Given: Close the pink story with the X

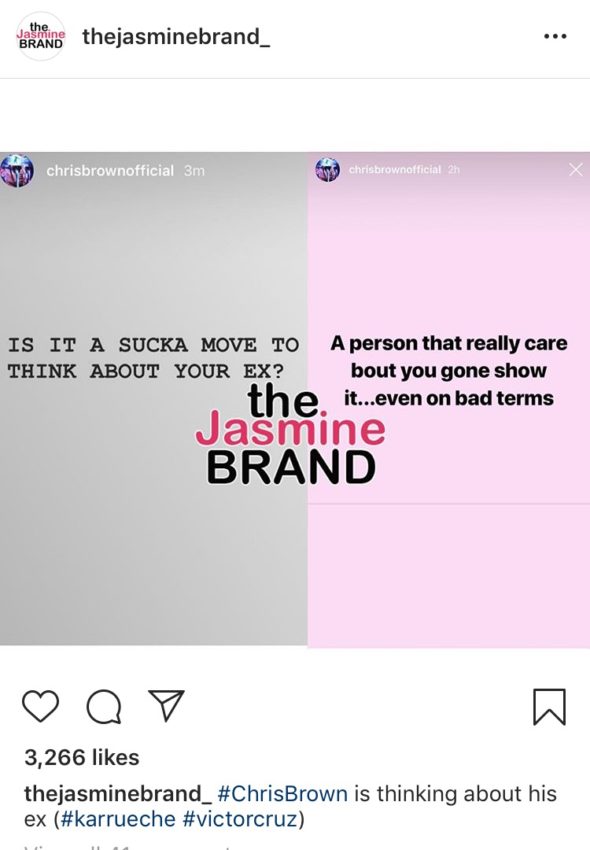Looking at the screenshot, I should (x=576, y=170).
